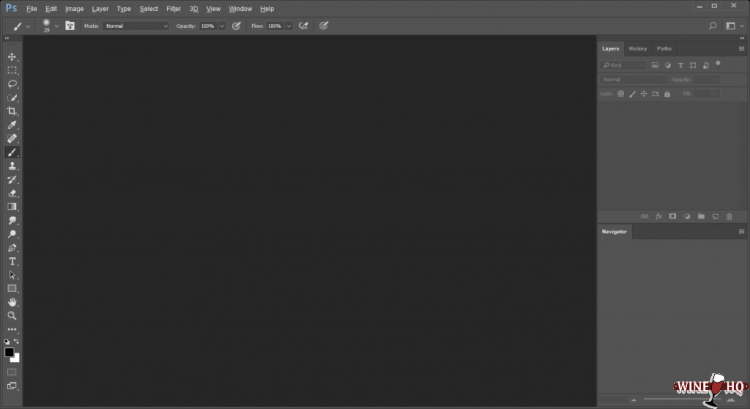
Task: Select the Horizontal Type tool
Action: (x=12, y=261)
